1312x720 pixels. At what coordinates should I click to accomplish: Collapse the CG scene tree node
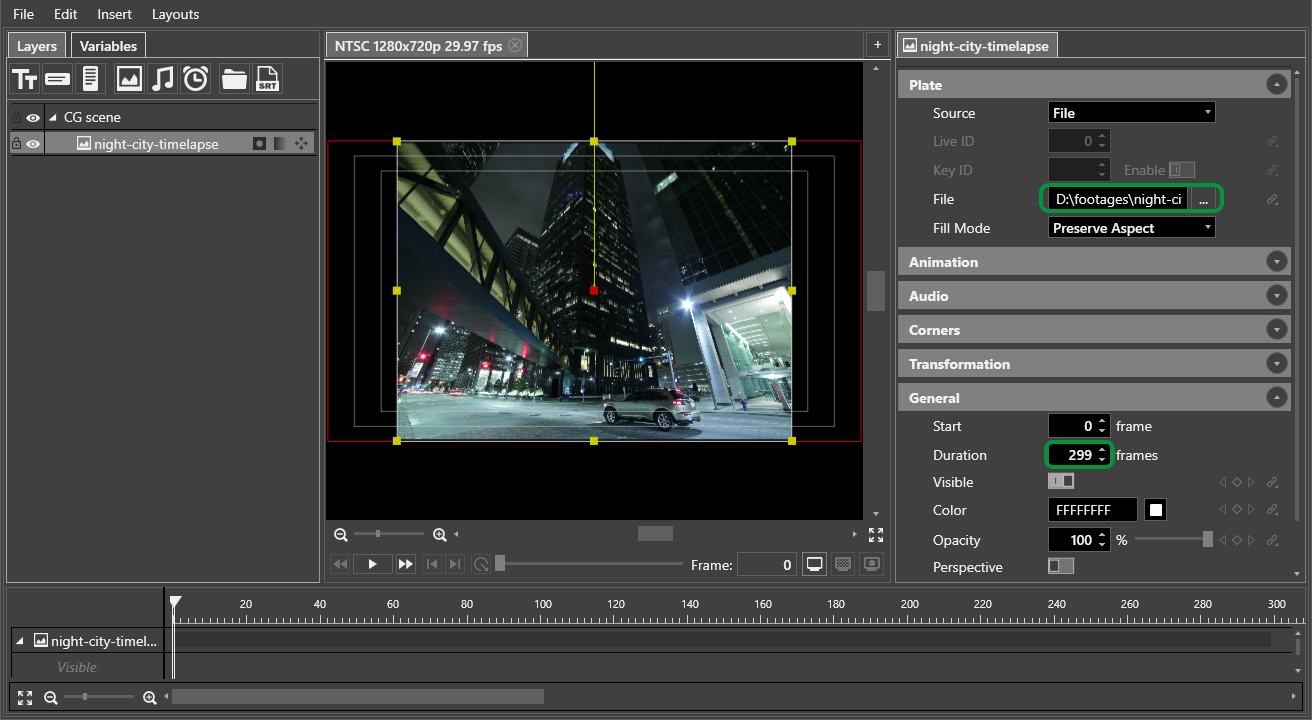coord(53,117)
